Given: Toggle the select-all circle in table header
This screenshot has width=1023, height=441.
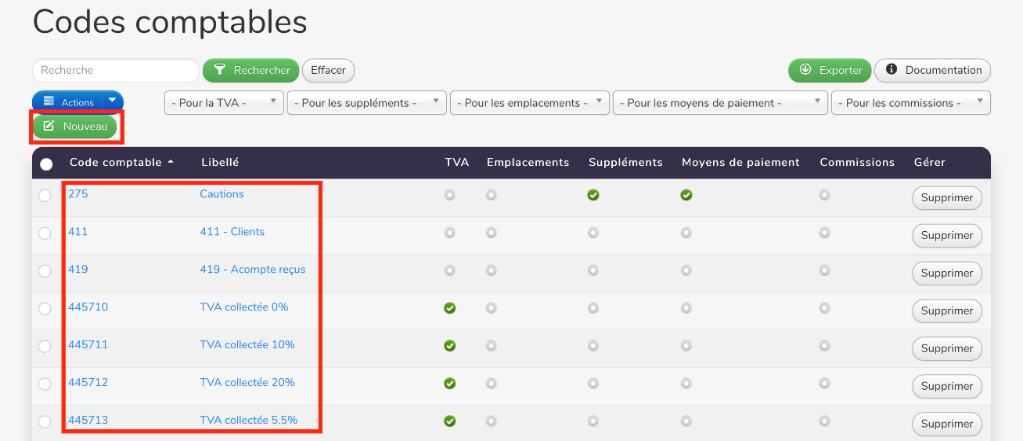Looking at the screenshot, I should point(46,164).
